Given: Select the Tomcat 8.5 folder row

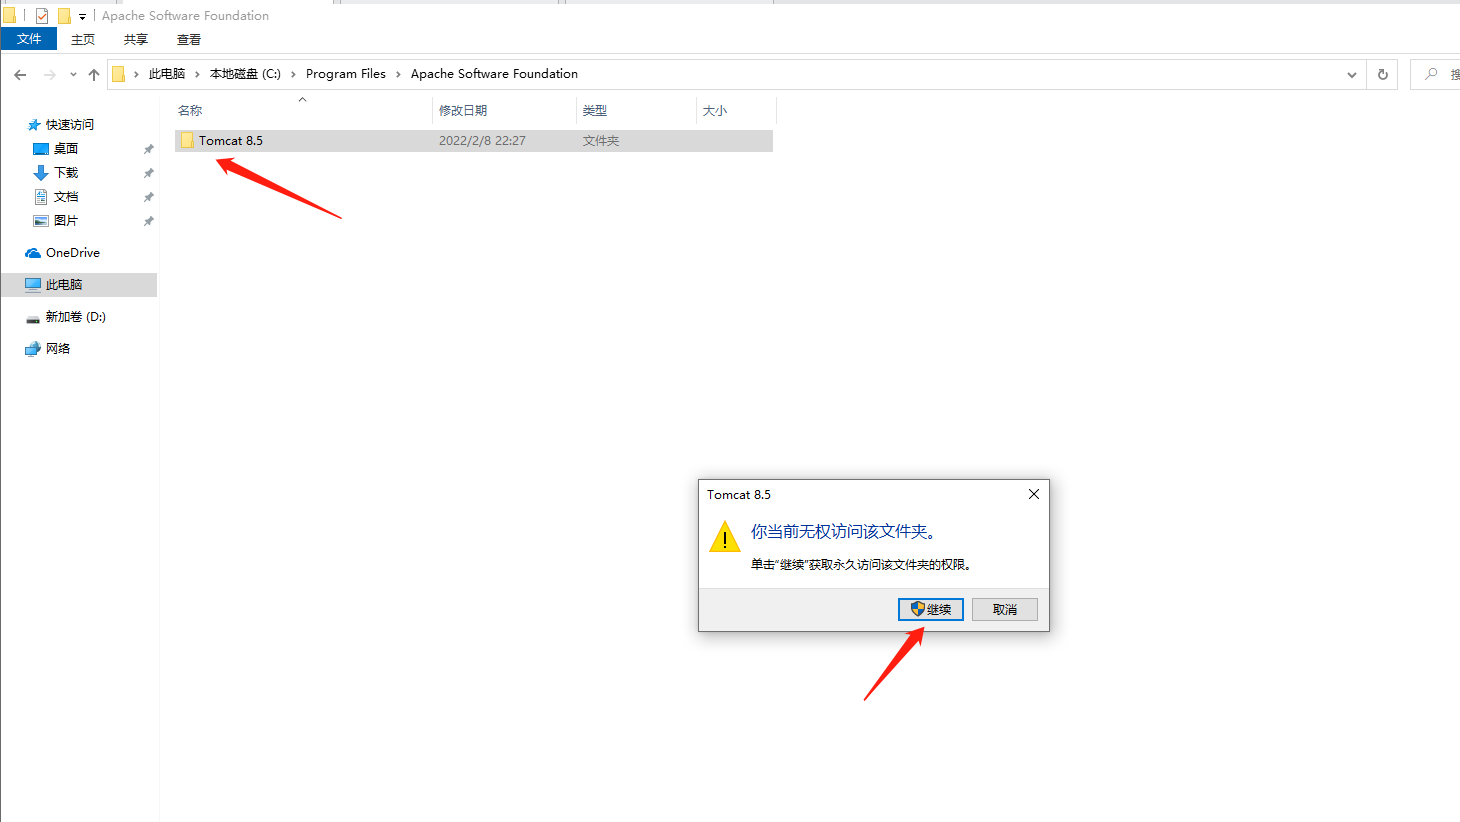Looking at the screenshot, I should pos(474,141).
